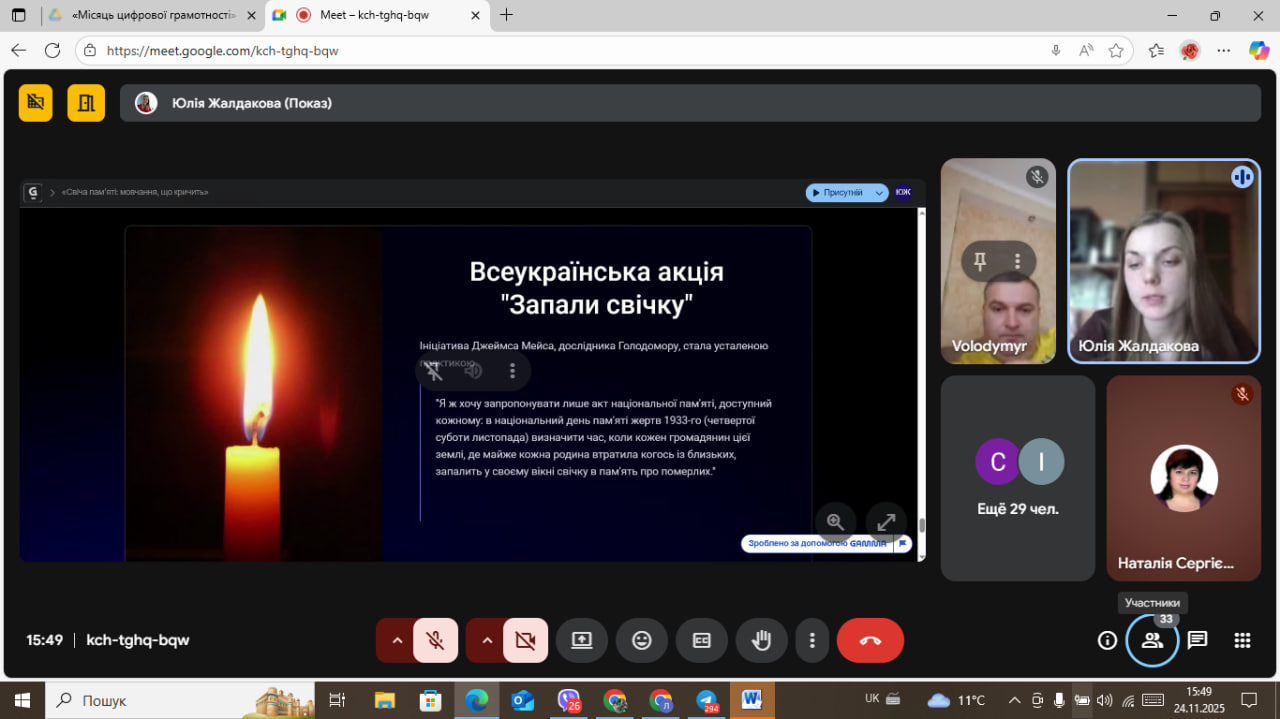1280x719 pixels.
Task: Switch to the «Місяць цифрової грамотності» tab
Action: 150,15
